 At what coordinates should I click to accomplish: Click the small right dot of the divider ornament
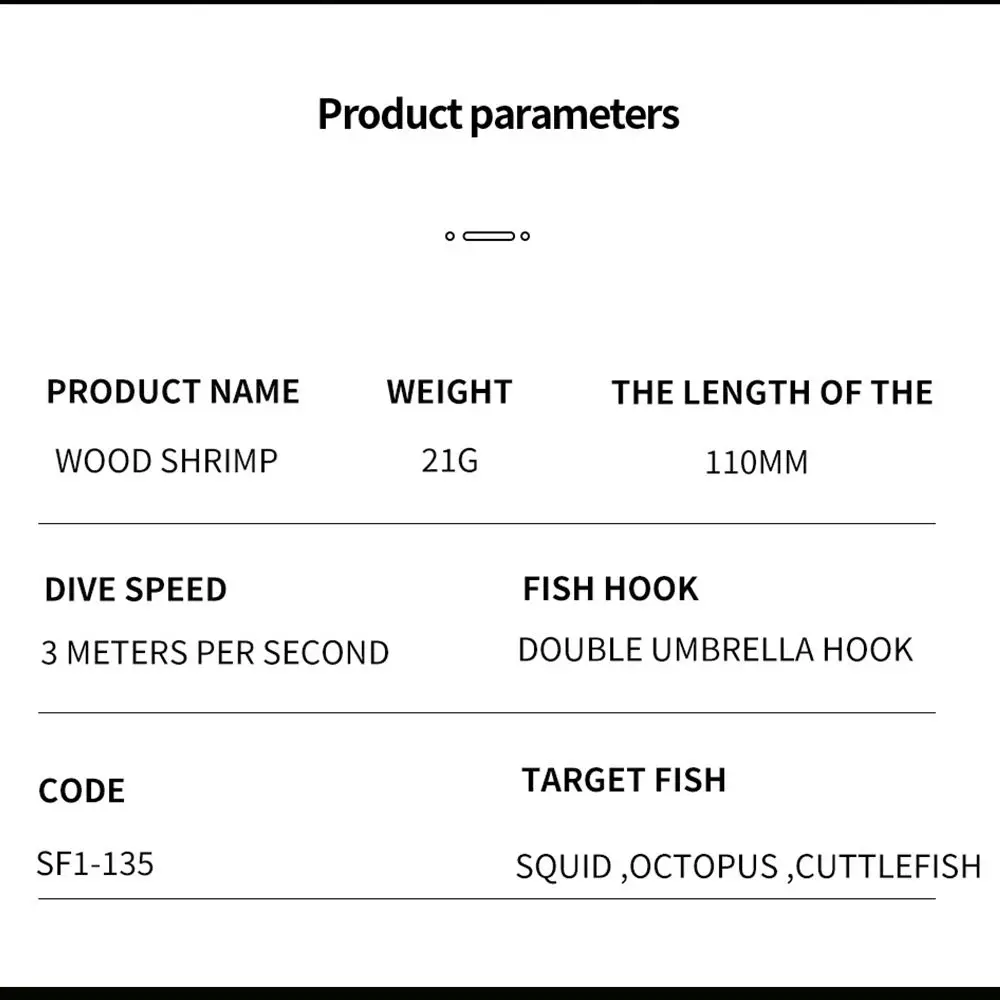(526, 236)
